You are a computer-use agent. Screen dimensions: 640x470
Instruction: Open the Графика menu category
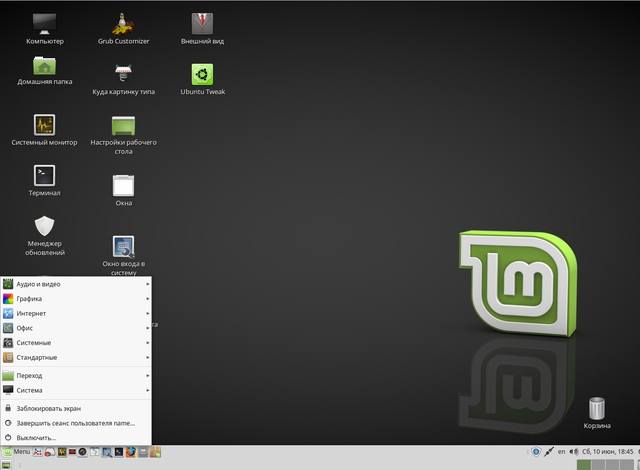point(76,299)
